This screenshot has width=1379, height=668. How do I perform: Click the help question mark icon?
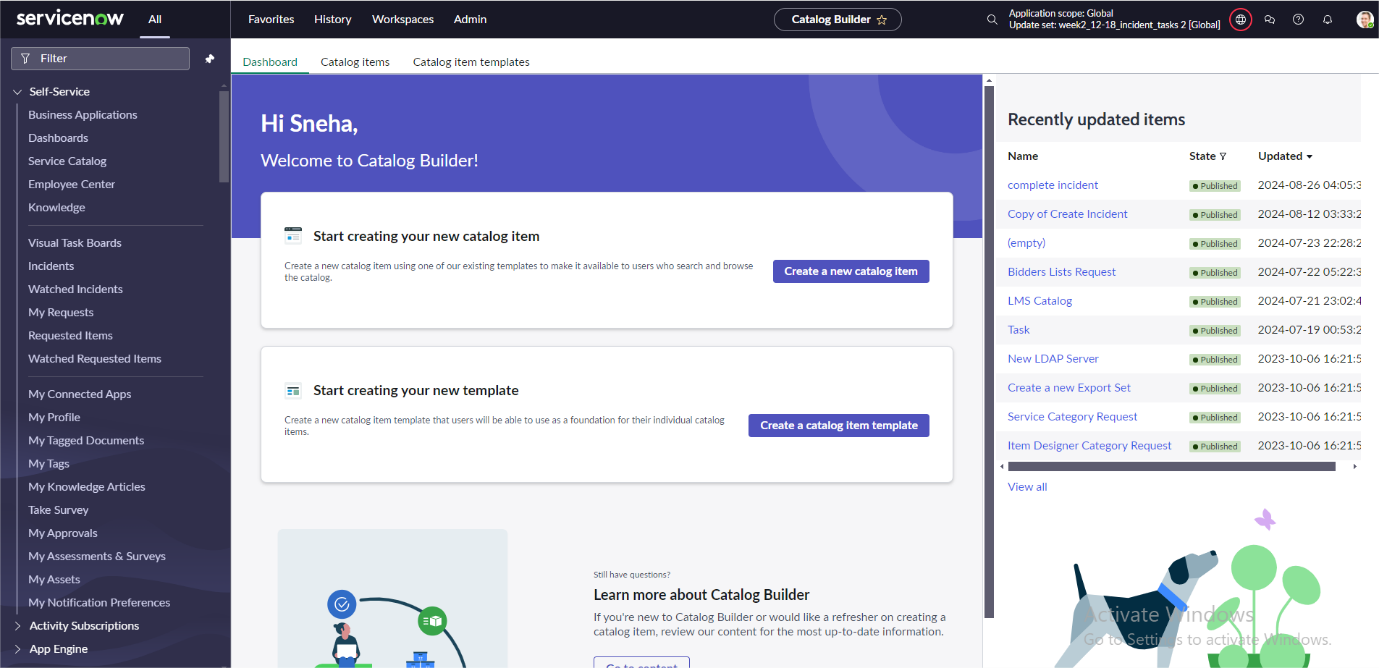pyautogui.click(x=1298, y=19)
